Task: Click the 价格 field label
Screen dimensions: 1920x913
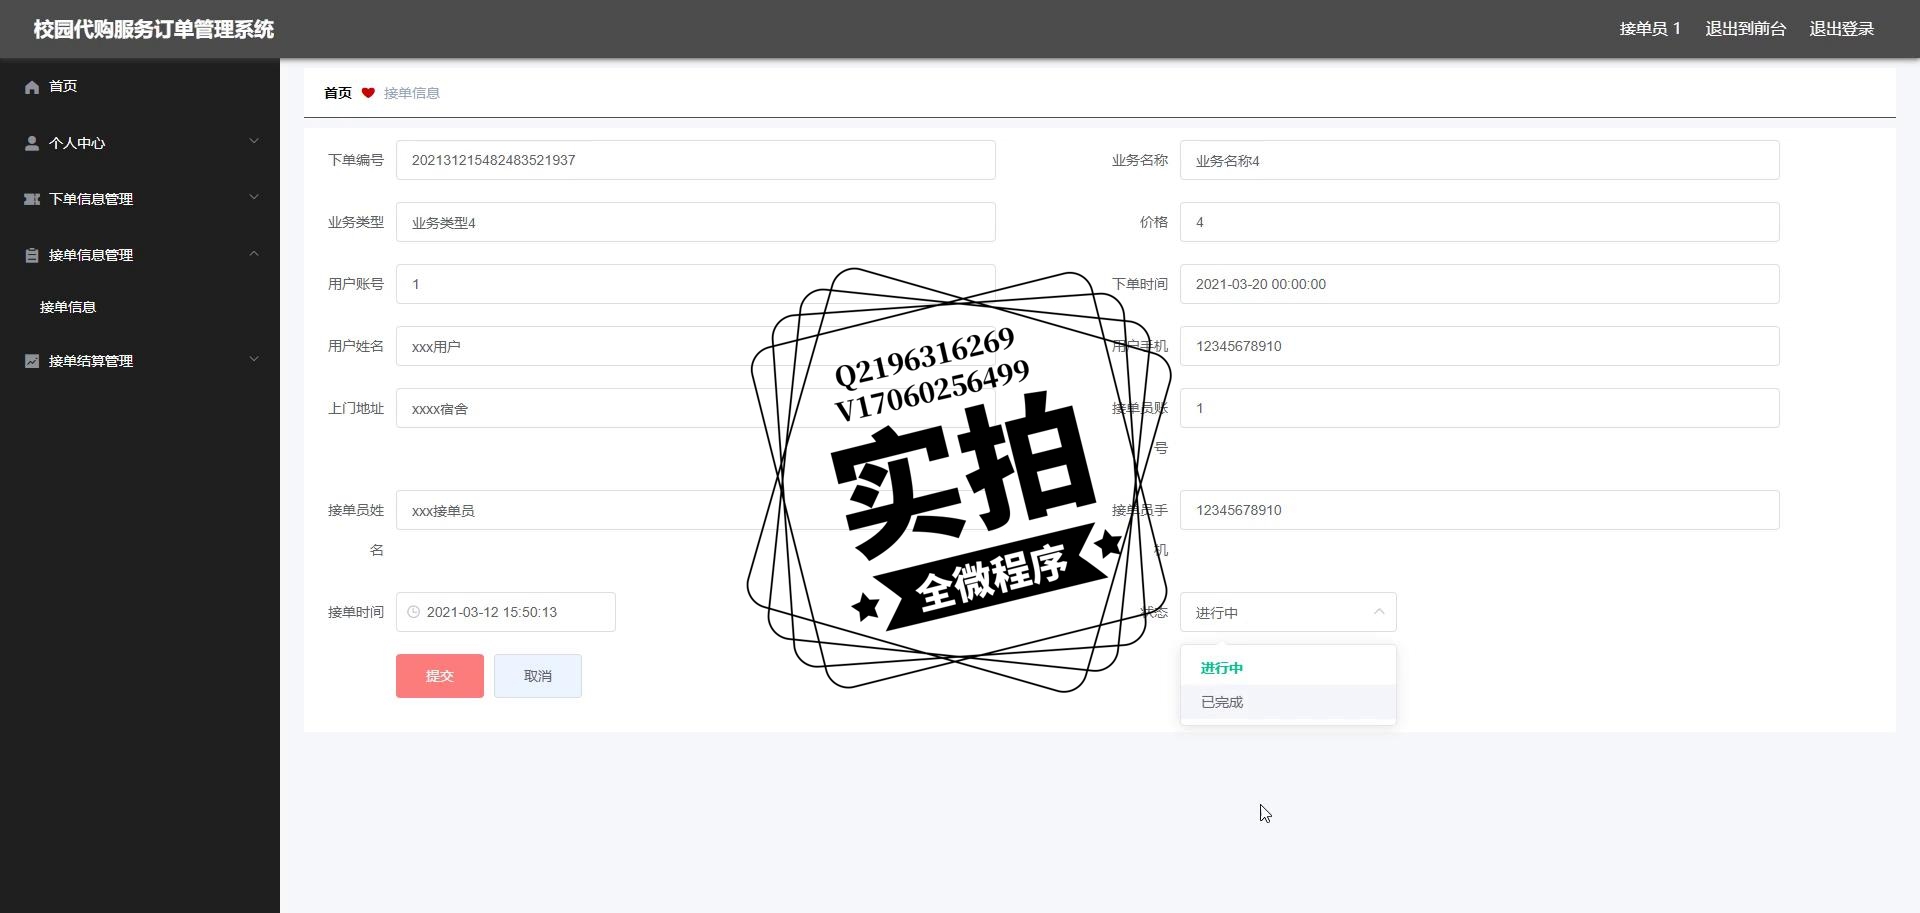Action: point(1154,222)
